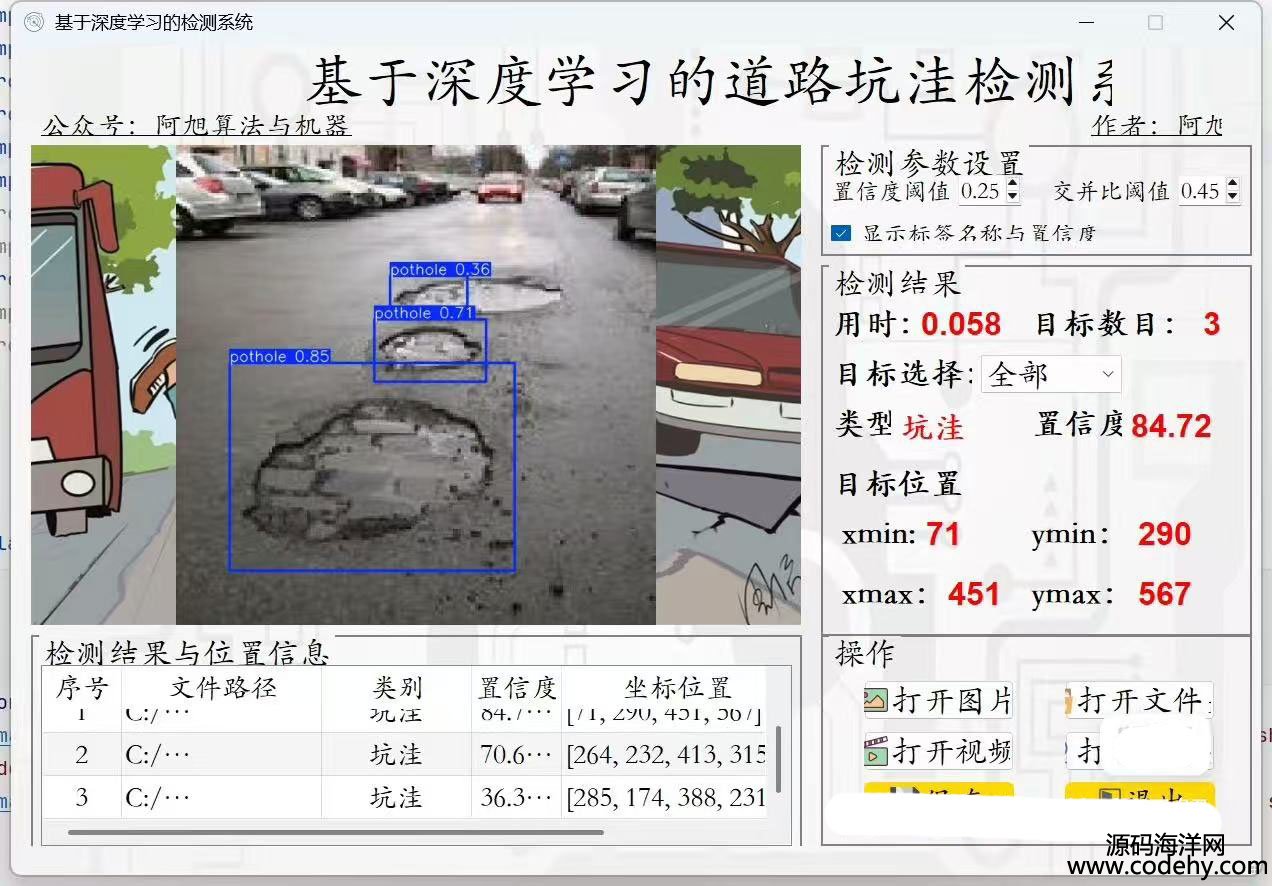This screenshot has width=1272, height=886.
Task: Decrease 置信度阈值 with down arrow
Action: tap(1013, 196)
